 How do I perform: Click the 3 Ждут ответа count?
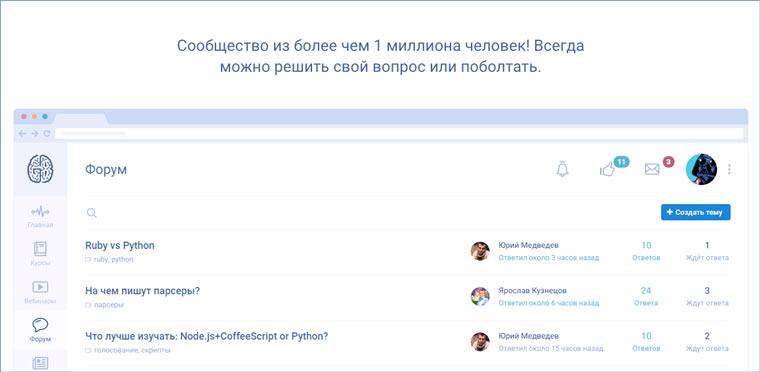click(707, 296)
